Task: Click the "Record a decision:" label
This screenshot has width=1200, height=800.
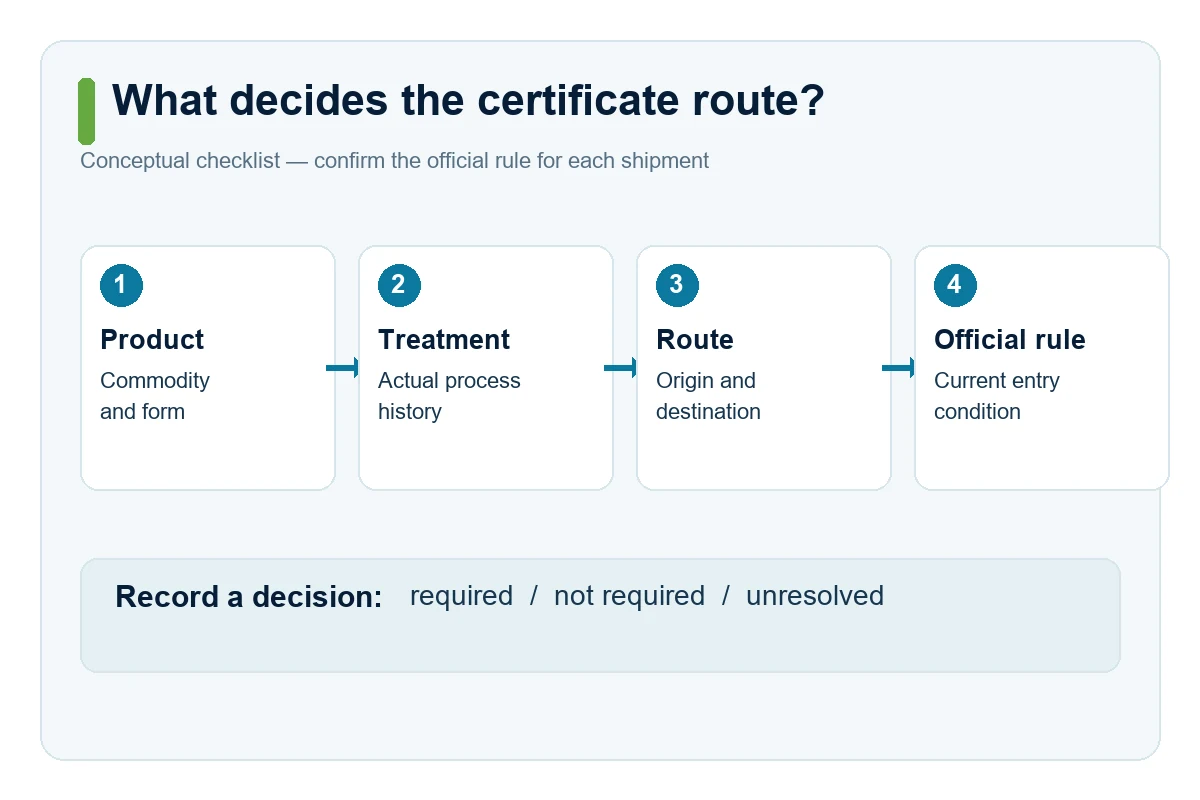Action: [x=249, y=597]
